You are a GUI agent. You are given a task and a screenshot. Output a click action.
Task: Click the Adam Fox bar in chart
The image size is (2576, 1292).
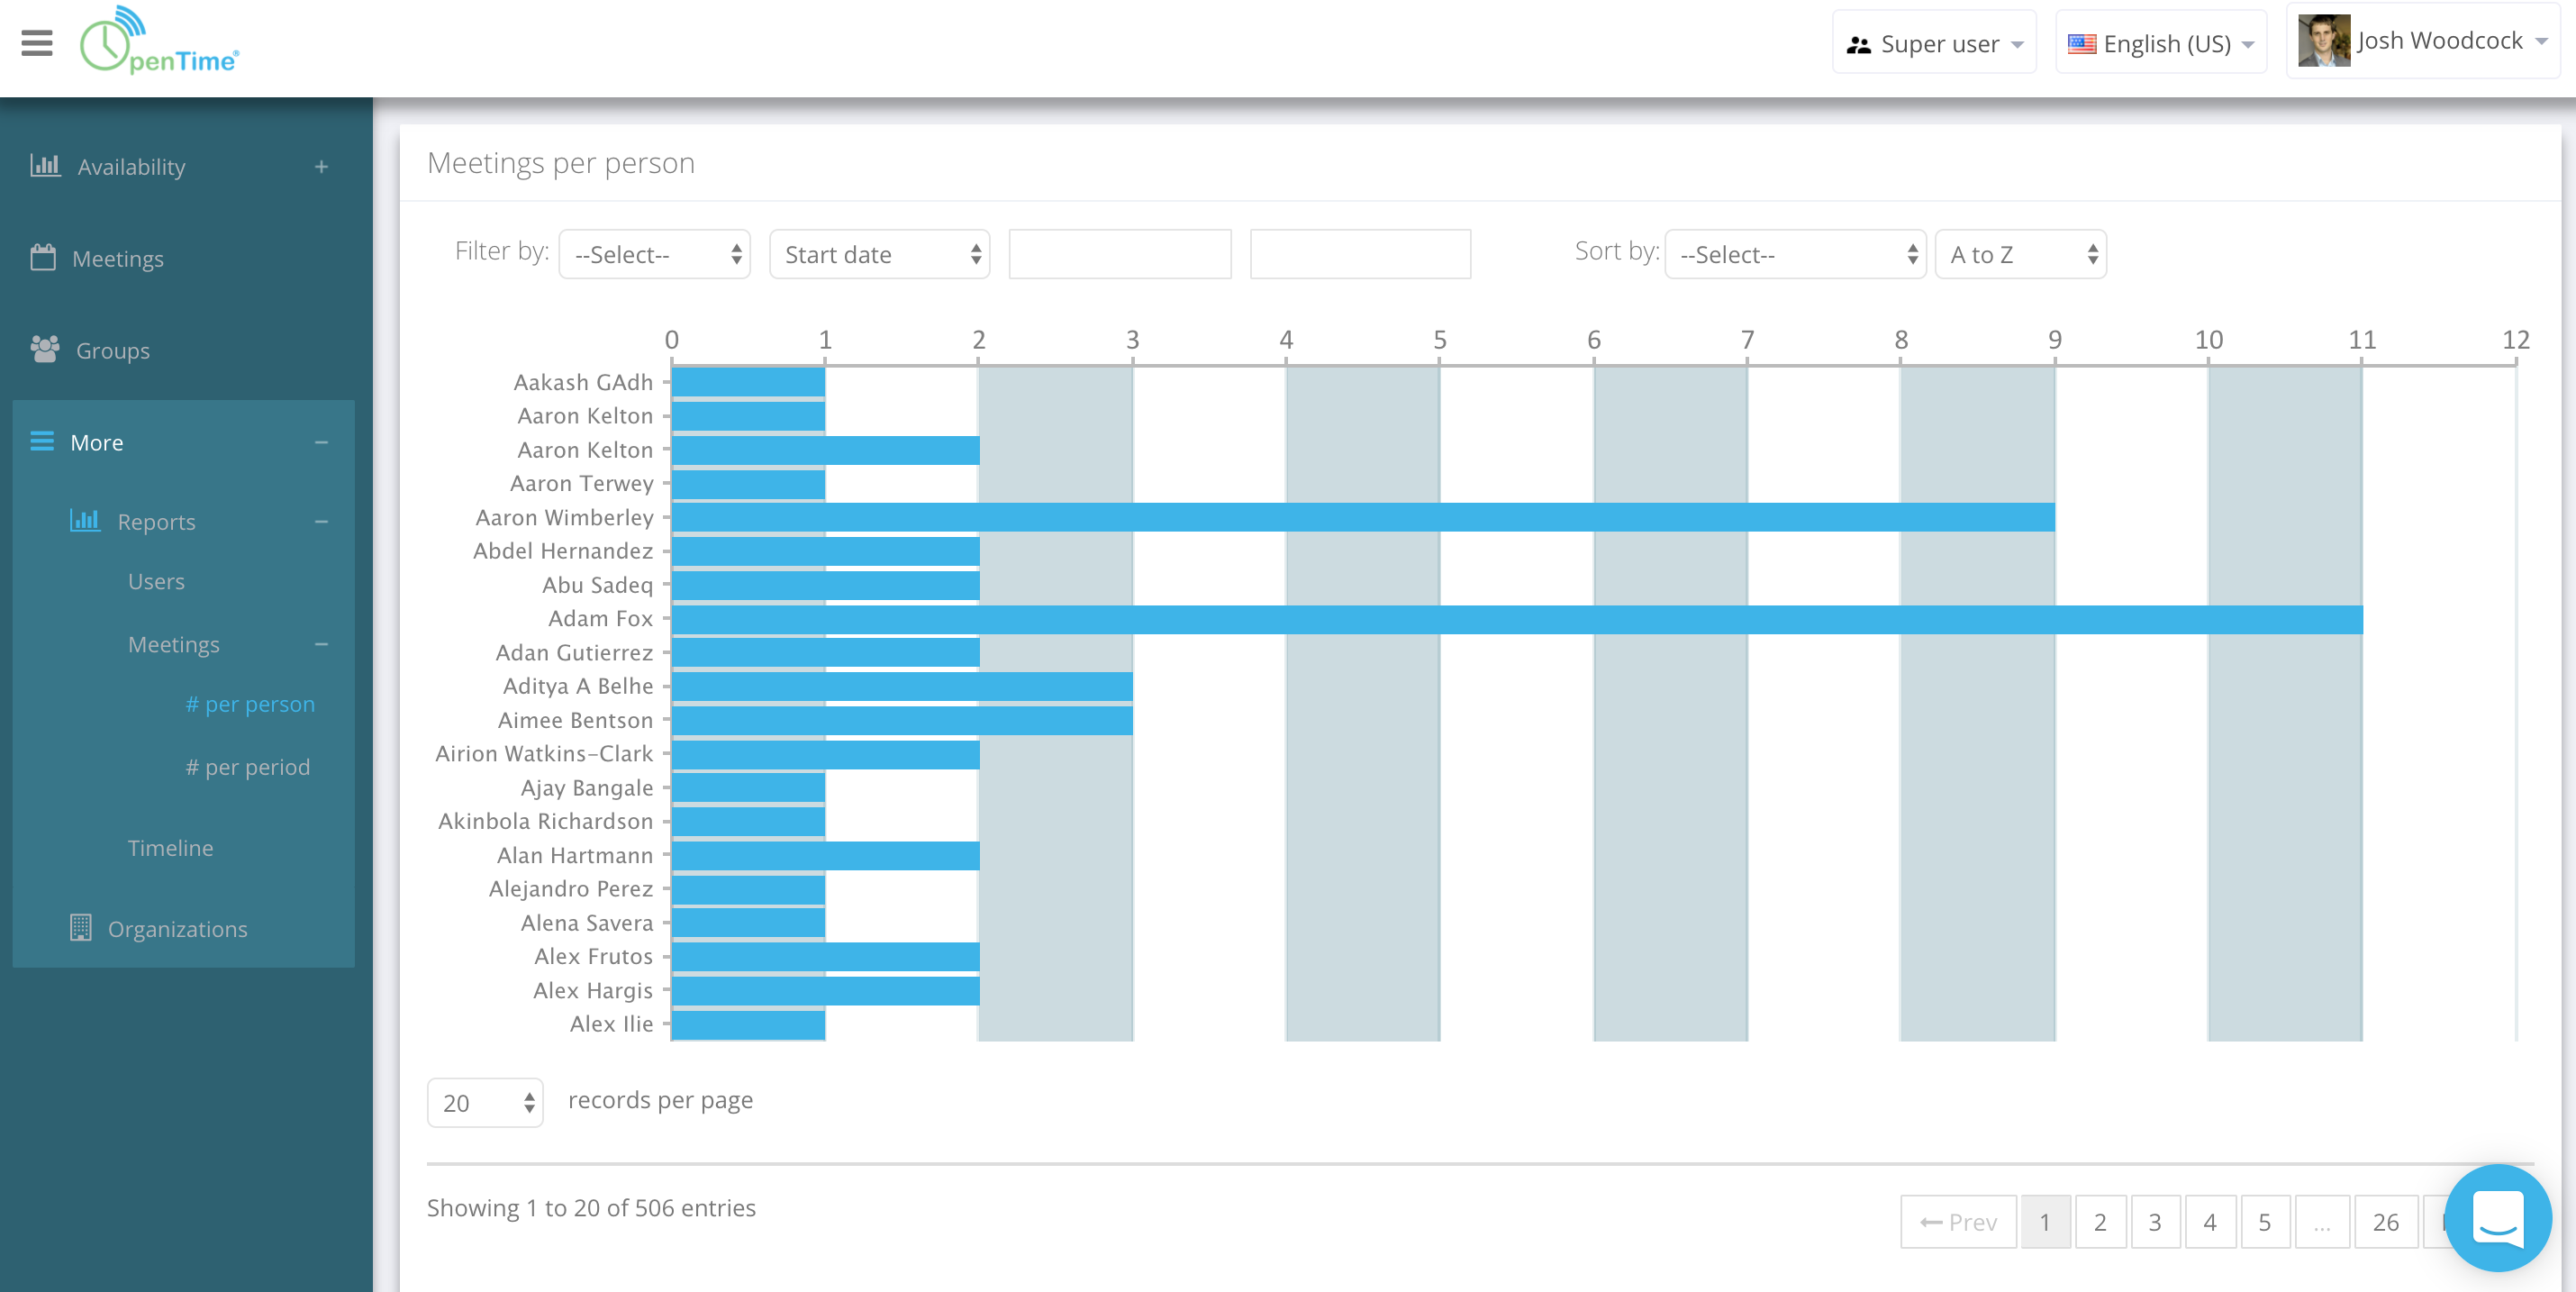tap(1516, 619)
